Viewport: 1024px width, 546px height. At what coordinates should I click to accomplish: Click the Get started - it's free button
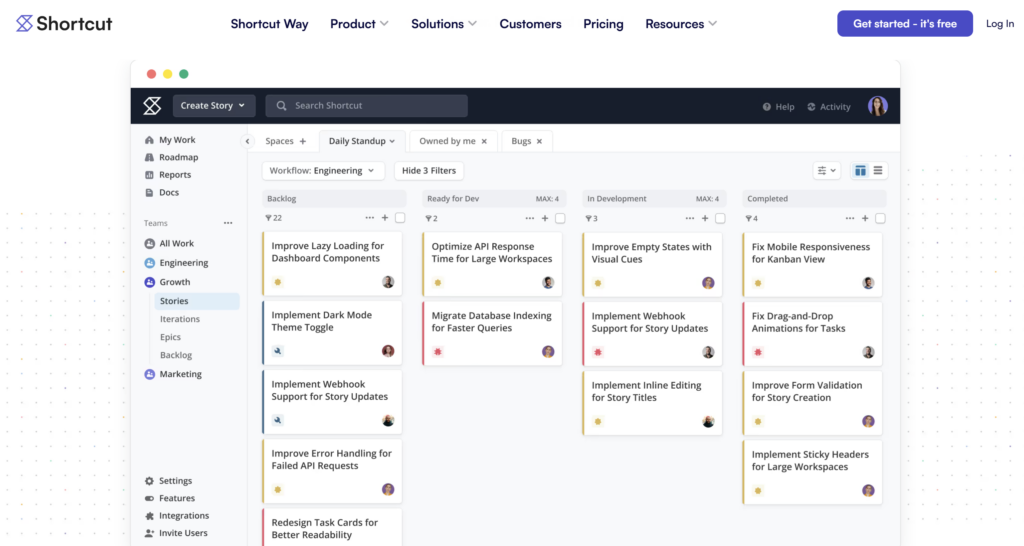904,24
